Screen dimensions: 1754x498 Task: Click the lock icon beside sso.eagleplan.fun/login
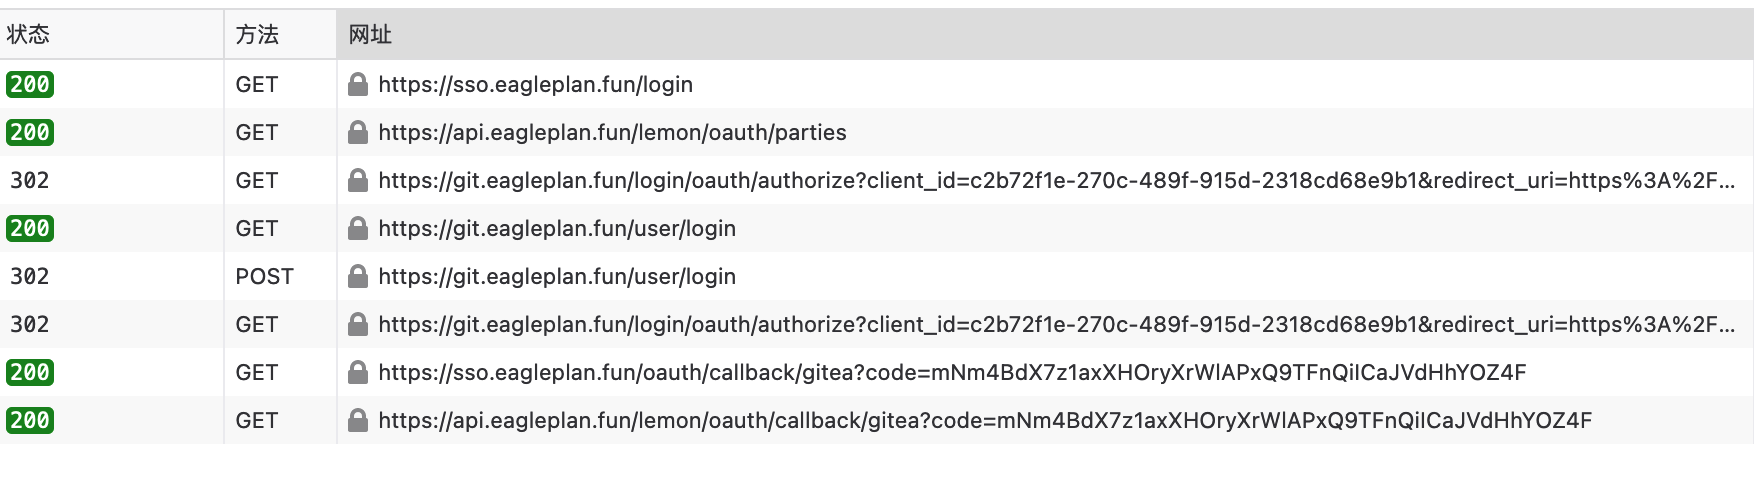(358, 84)
